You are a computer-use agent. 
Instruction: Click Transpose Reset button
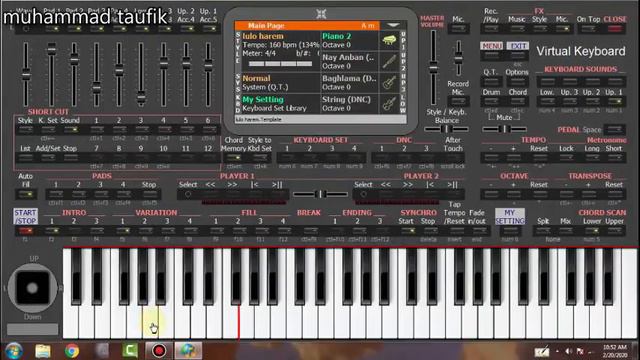point(614,194)
